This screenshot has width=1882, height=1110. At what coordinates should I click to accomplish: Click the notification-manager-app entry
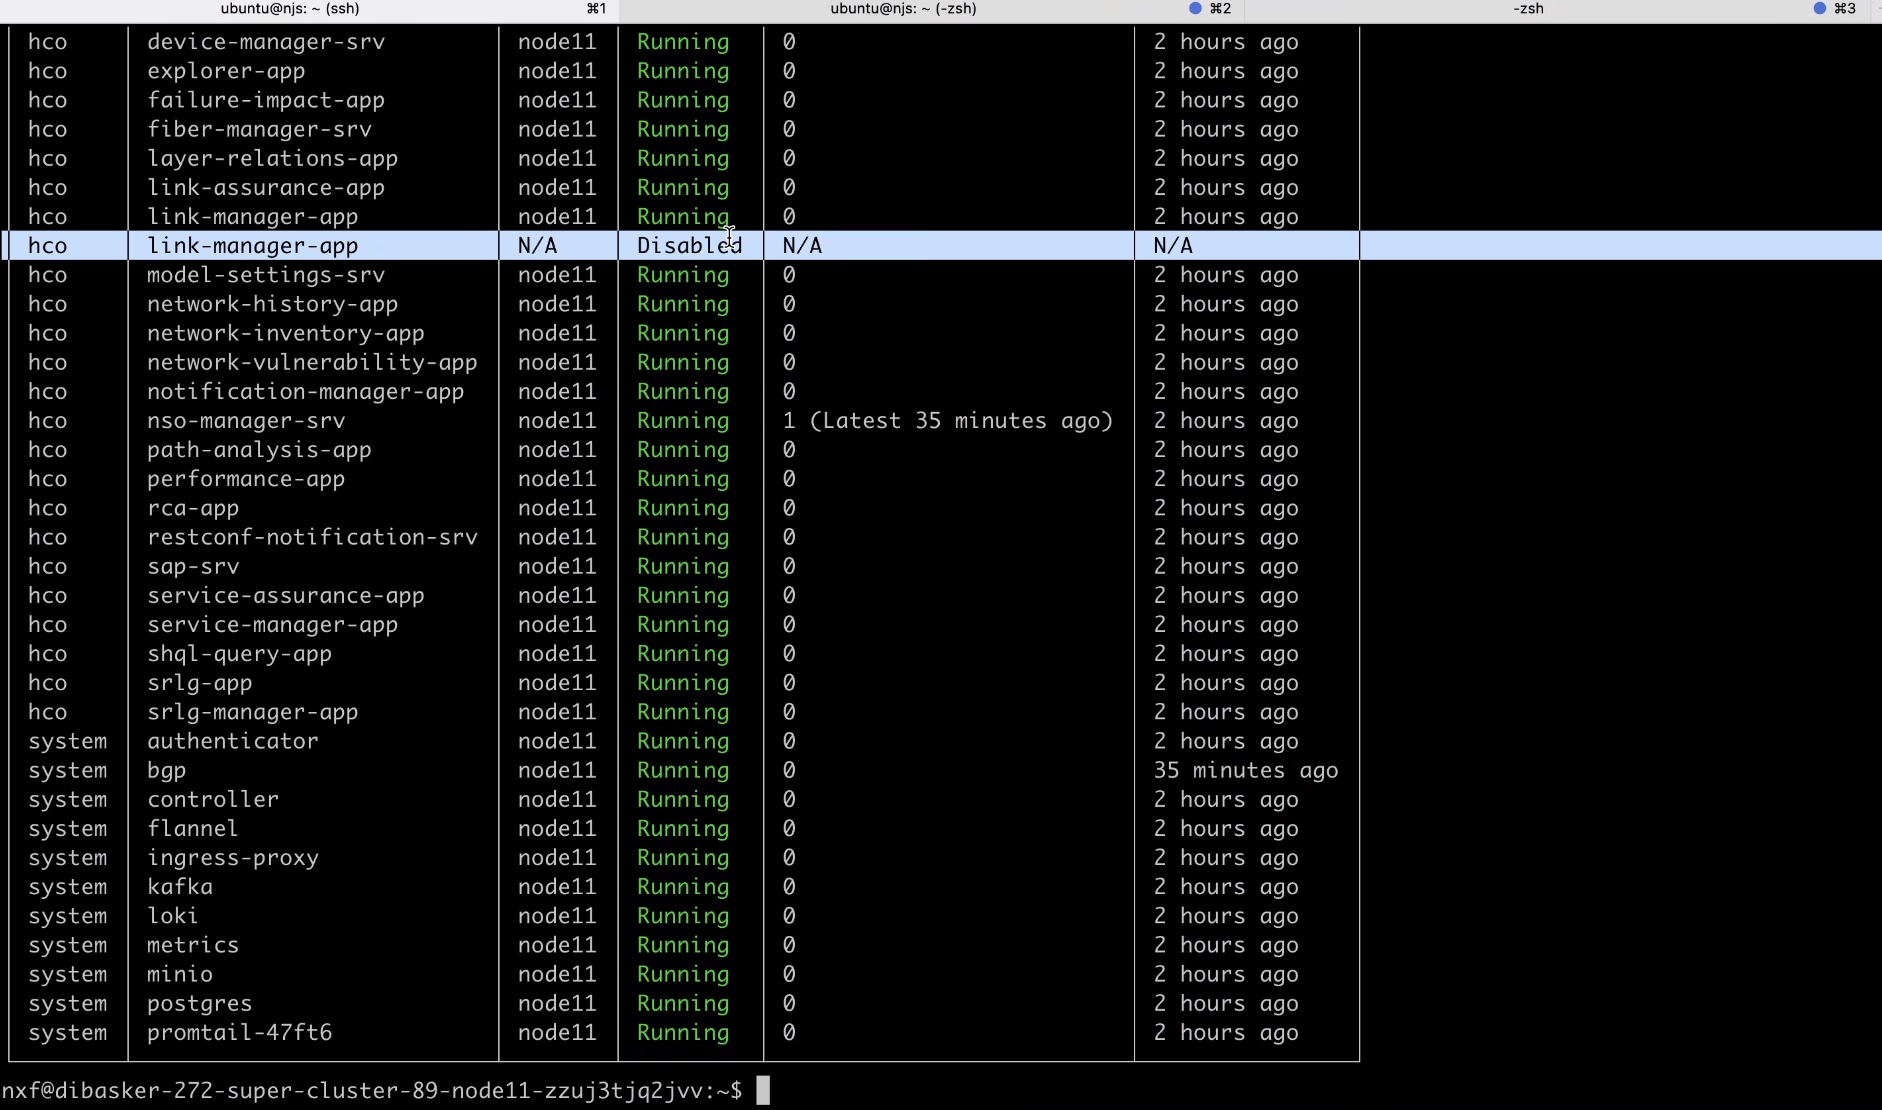[306, 391]
